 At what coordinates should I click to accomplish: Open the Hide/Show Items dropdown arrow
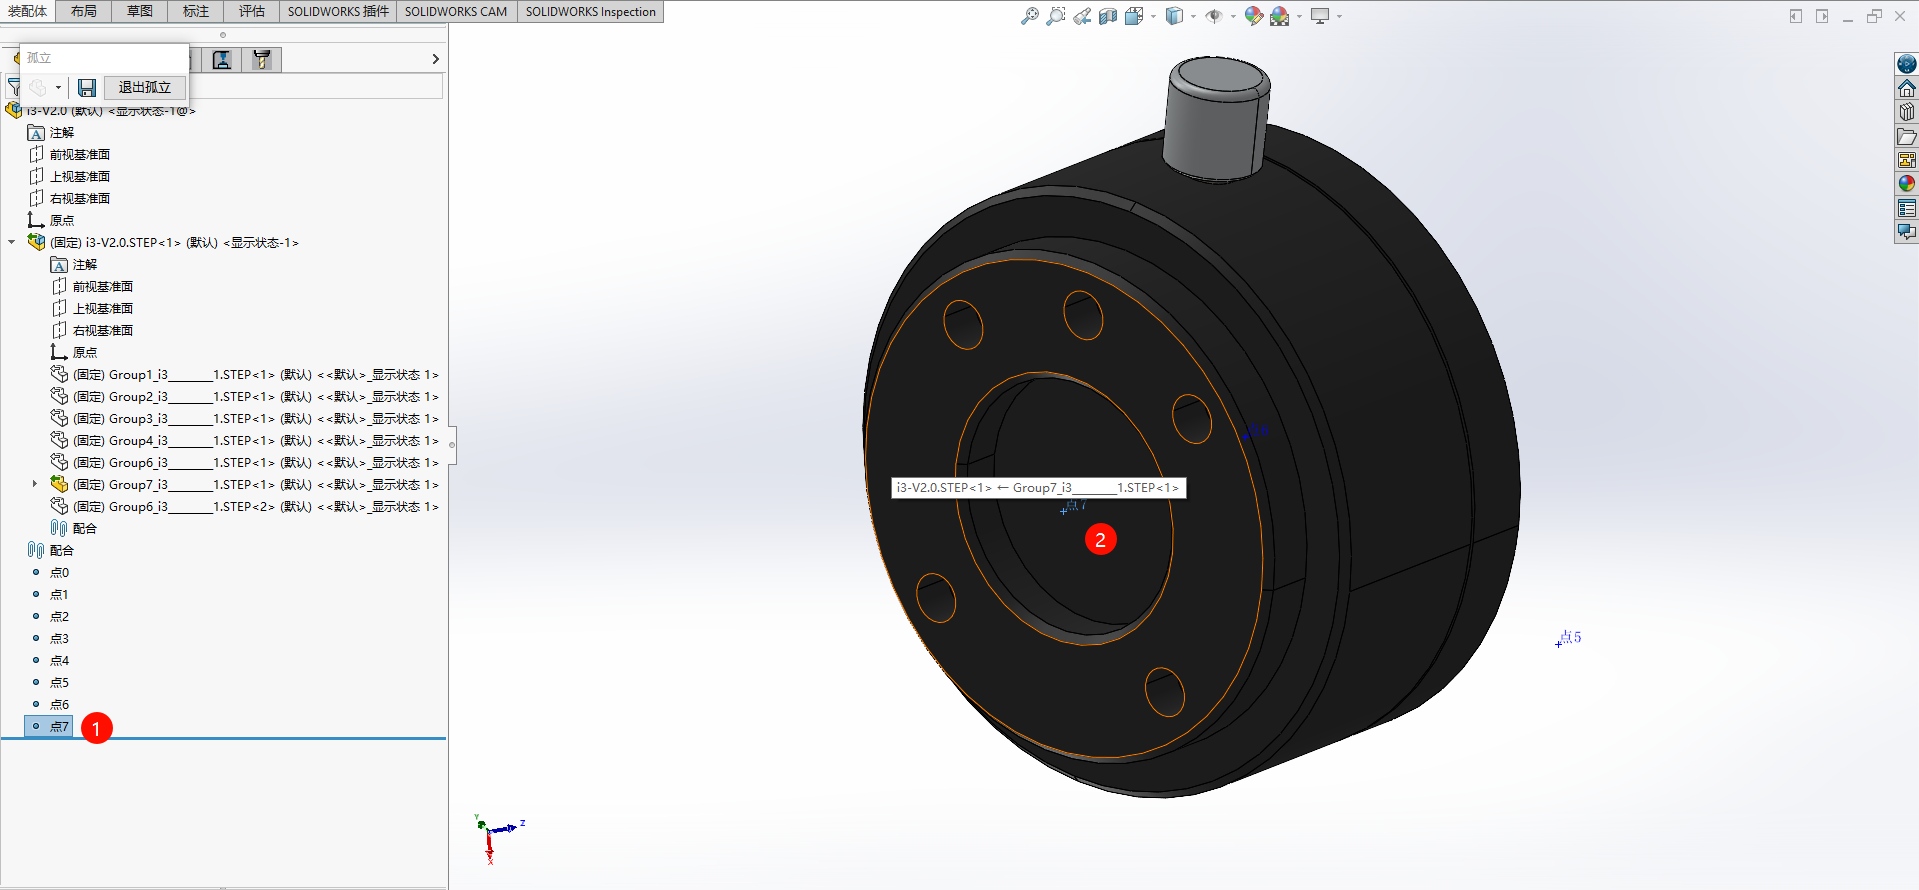pyautogui.click(x=1232, y=16)
